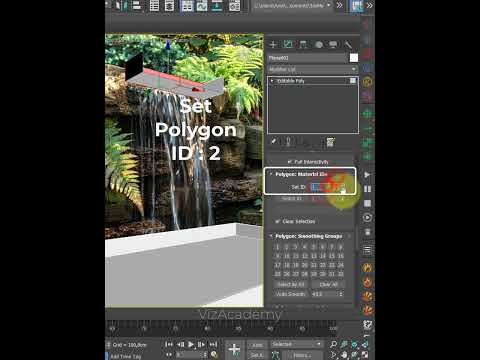Screen dimensions: 480x360
Task: Click the large Set Keys plus button
Action: click(234, 349)
